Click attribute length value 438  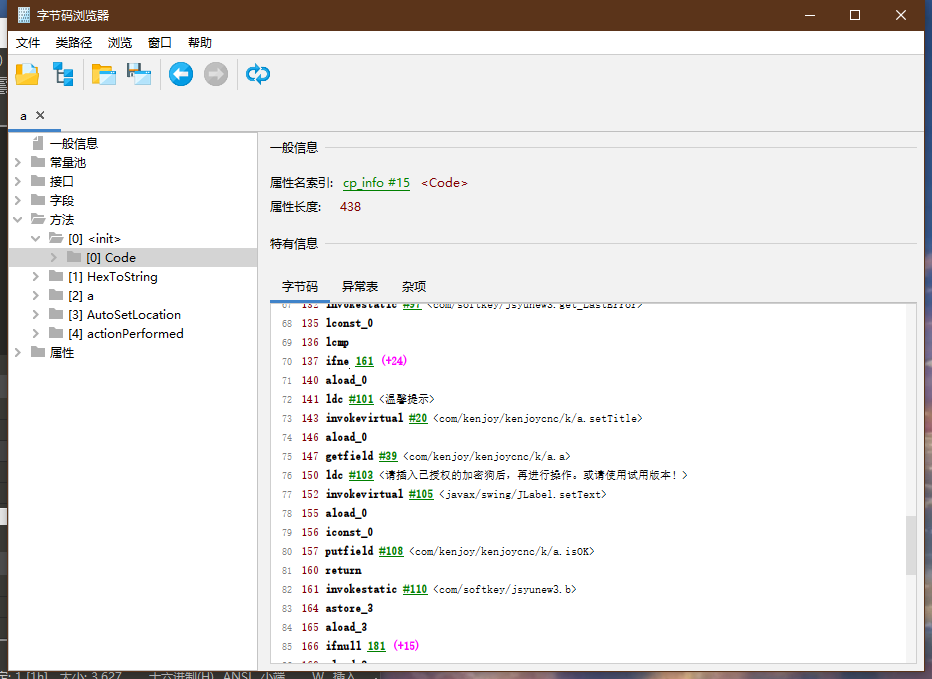(350, 207)
